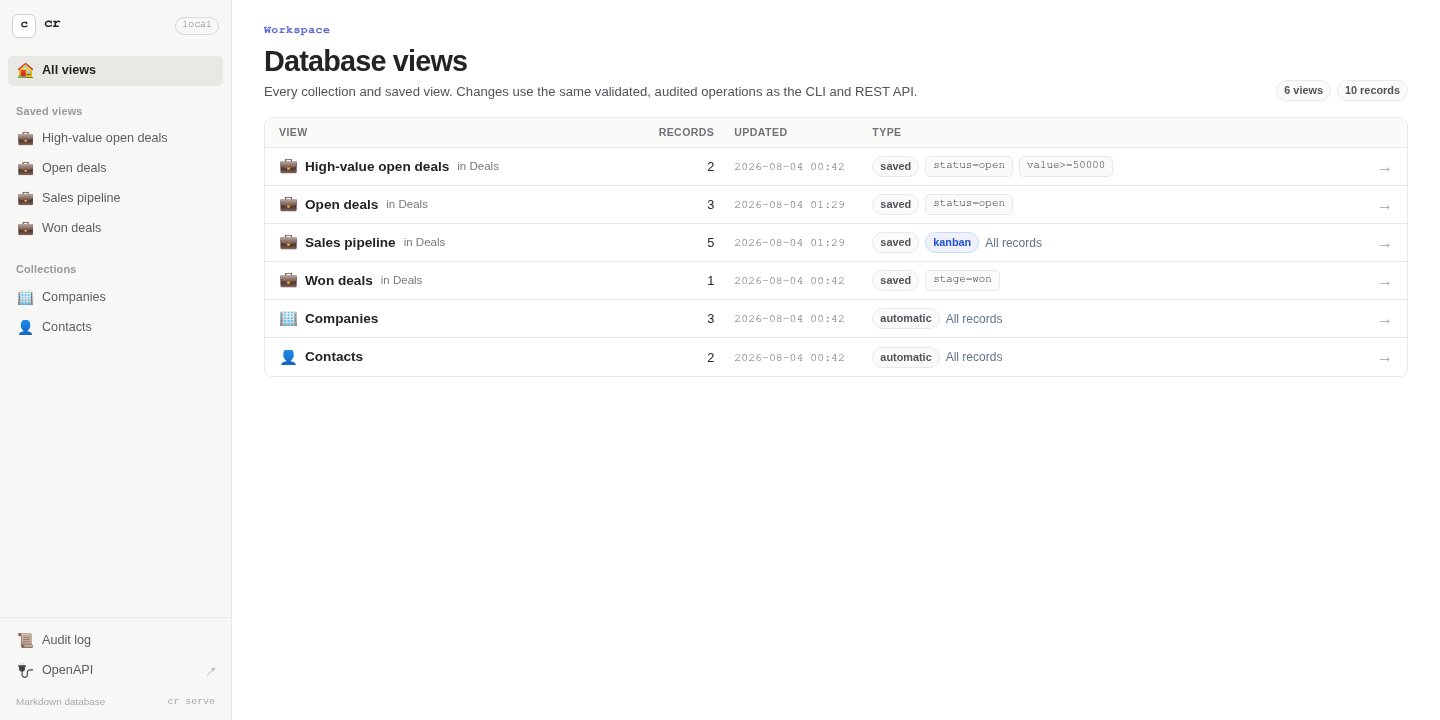The image size is (1440, 720).
Task: Click the Workspace breadcrumb label
Action: pyautogui.click(x=297, y=30)
